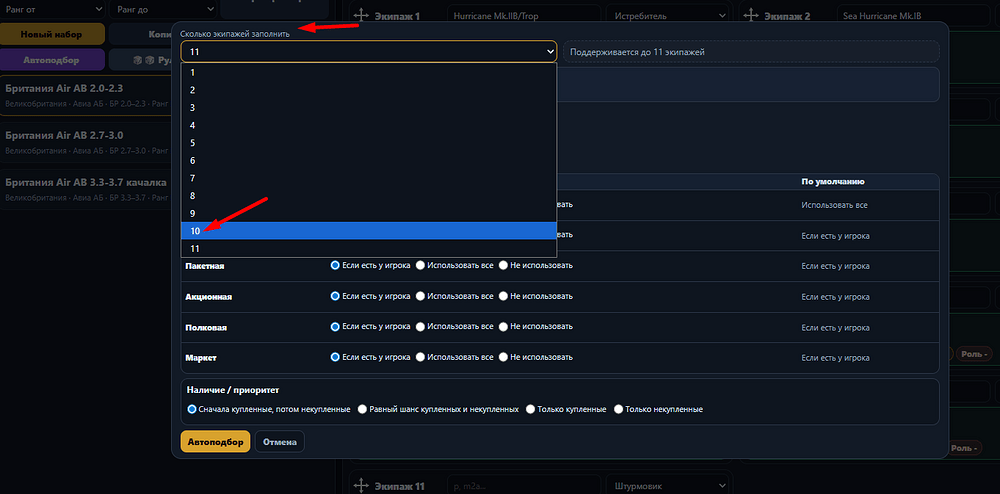Select 'Равный шанс купленных и некупленных'
Screen dimensions: 1000x494
362,409
